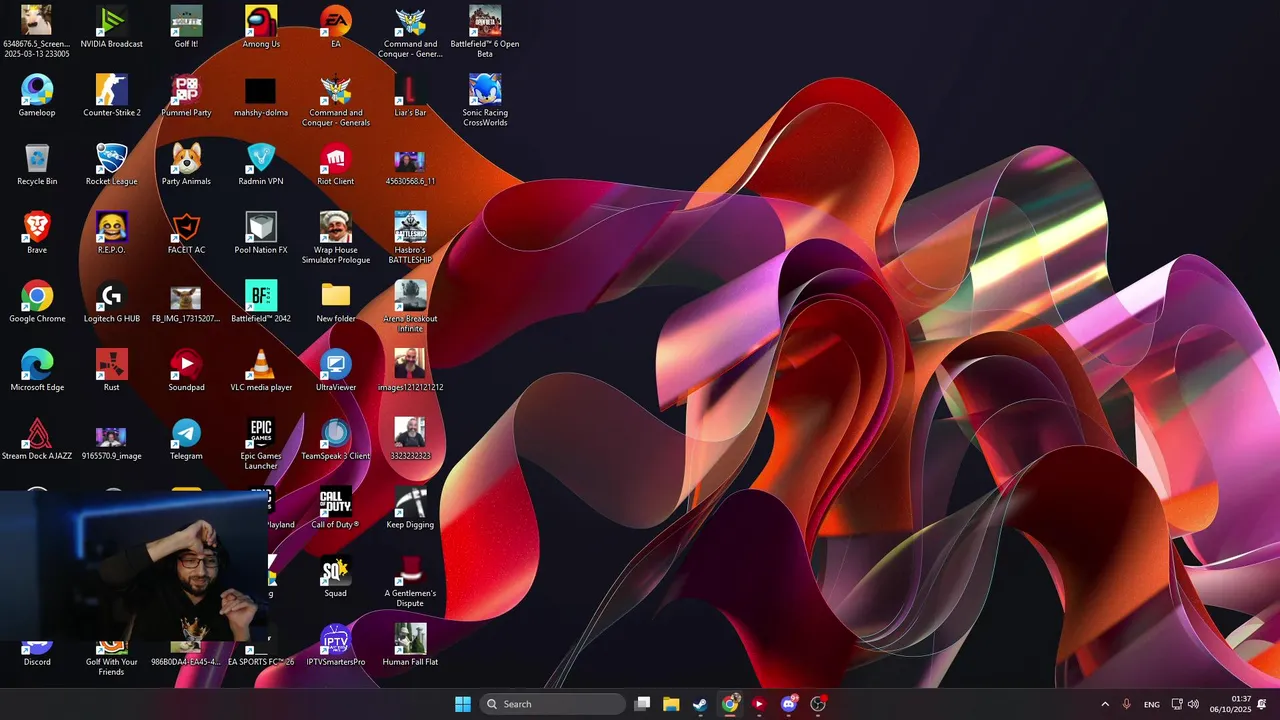
Task: Switch to Chrome on the taskbar
Action: [730, 704]
